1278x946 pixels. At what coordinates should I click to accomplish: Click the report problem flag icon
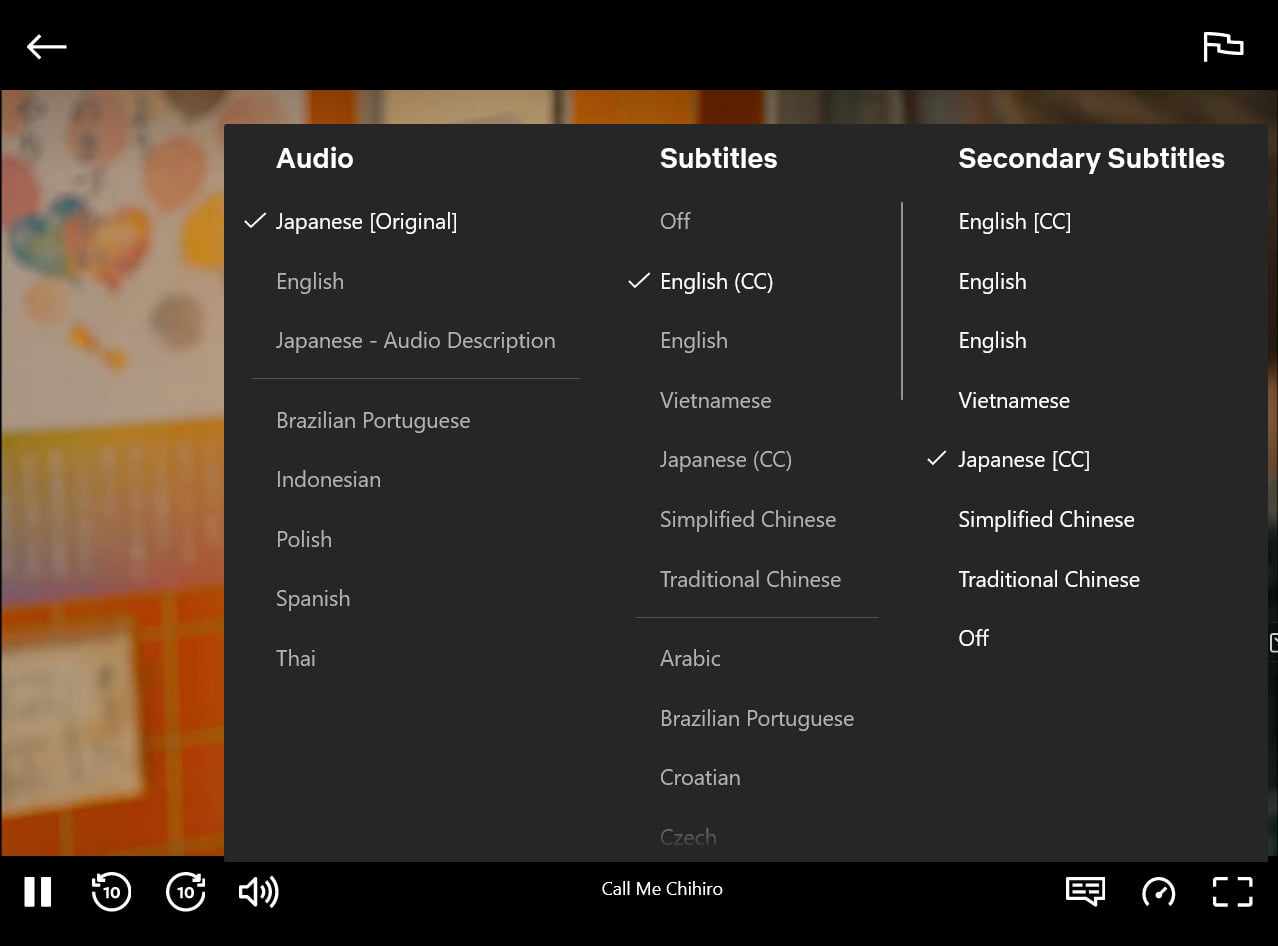(1222, 46)
